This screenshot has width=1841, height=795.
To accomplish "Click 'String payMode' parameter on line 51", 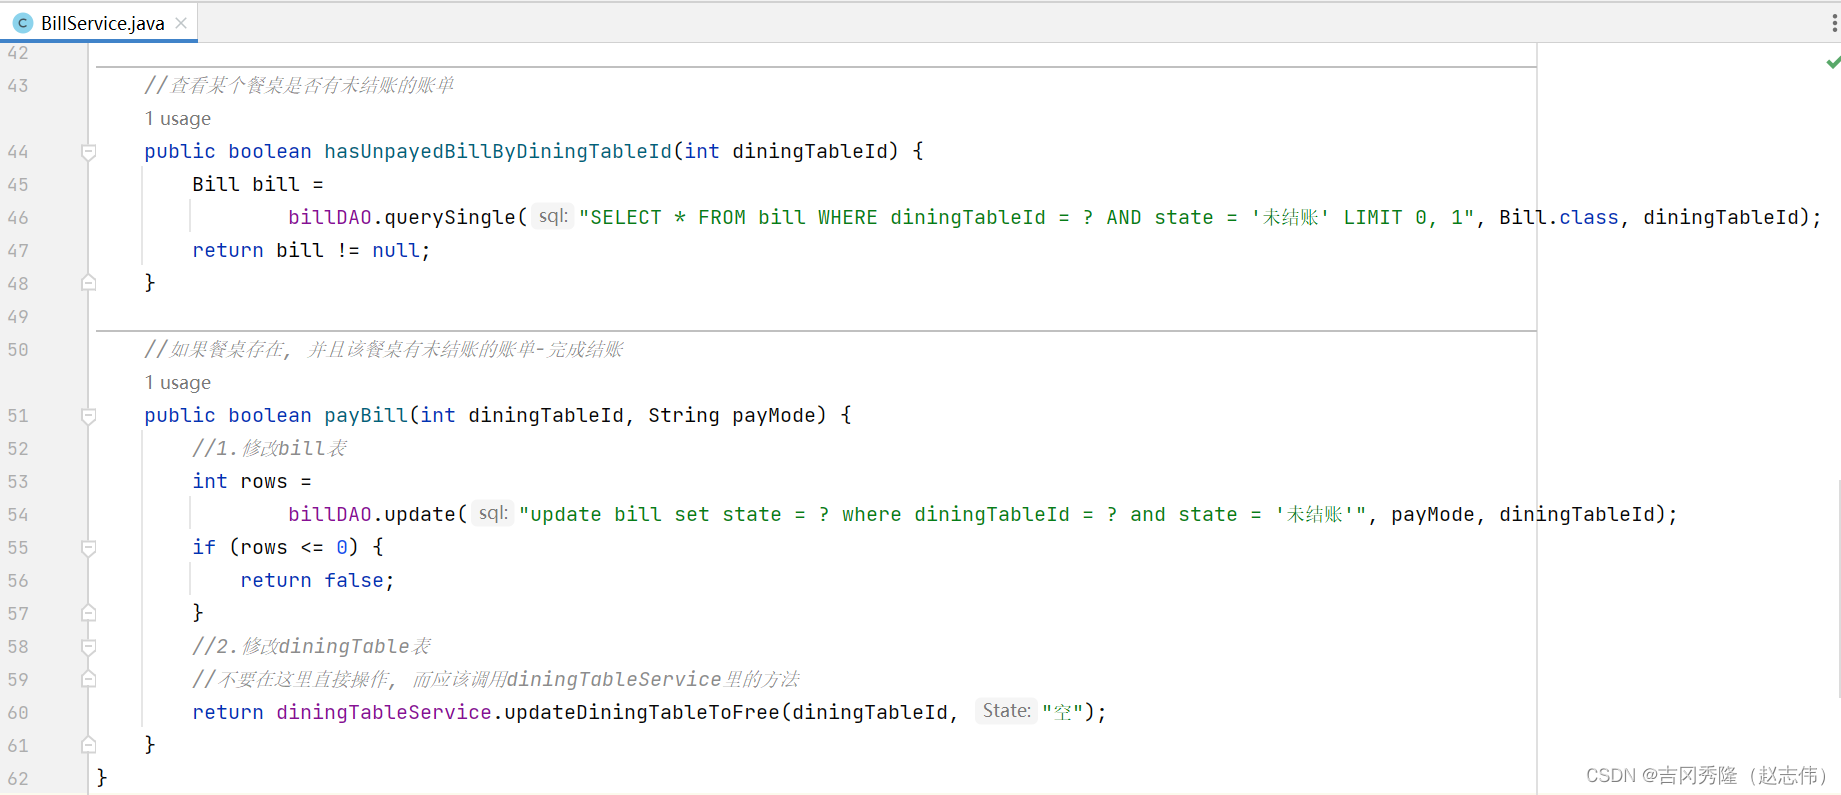I will [x=732, y=415].
